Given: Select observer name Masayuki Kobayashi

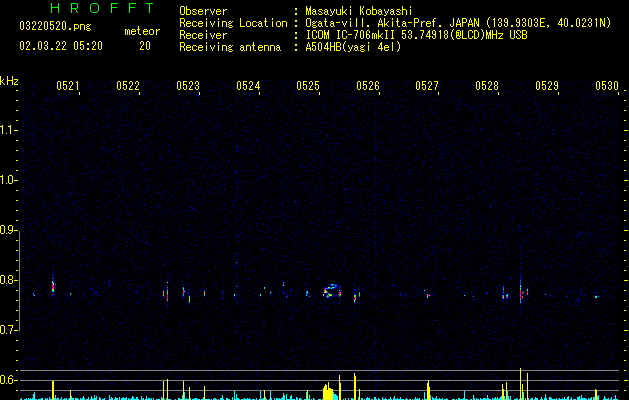Looking at the screenshot, I should tap(359, 11).
